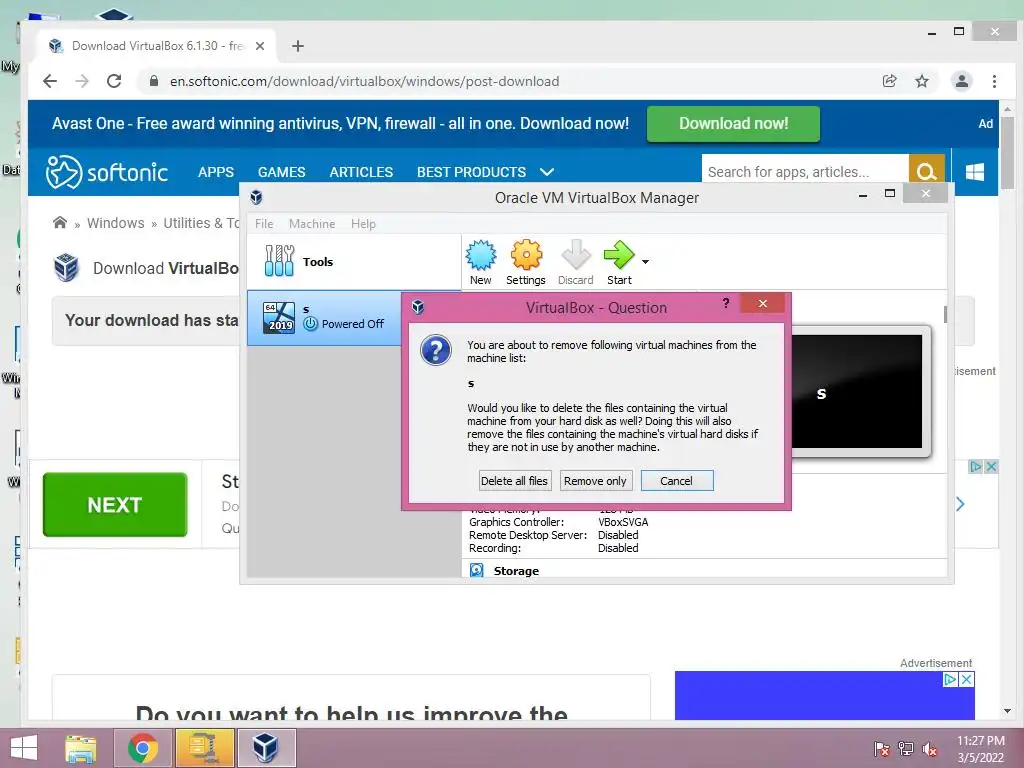The height and width of the screenshot is (768, 1024).
Task: Open the File menu in VirtualBox Manager
Action: 264,224
